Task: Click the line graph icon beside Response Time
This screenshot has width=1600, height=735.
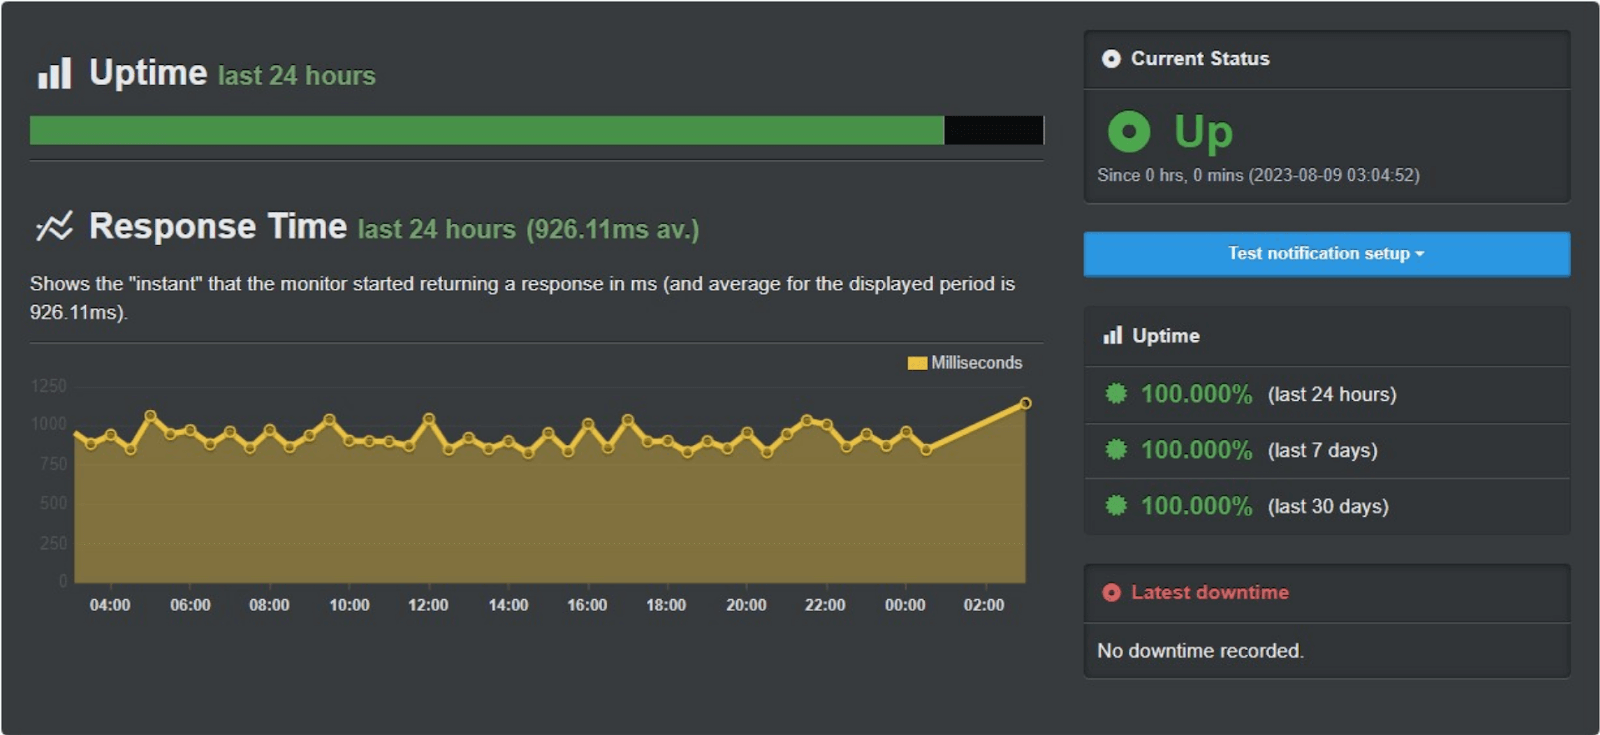Action: click(x=54, y=226)
